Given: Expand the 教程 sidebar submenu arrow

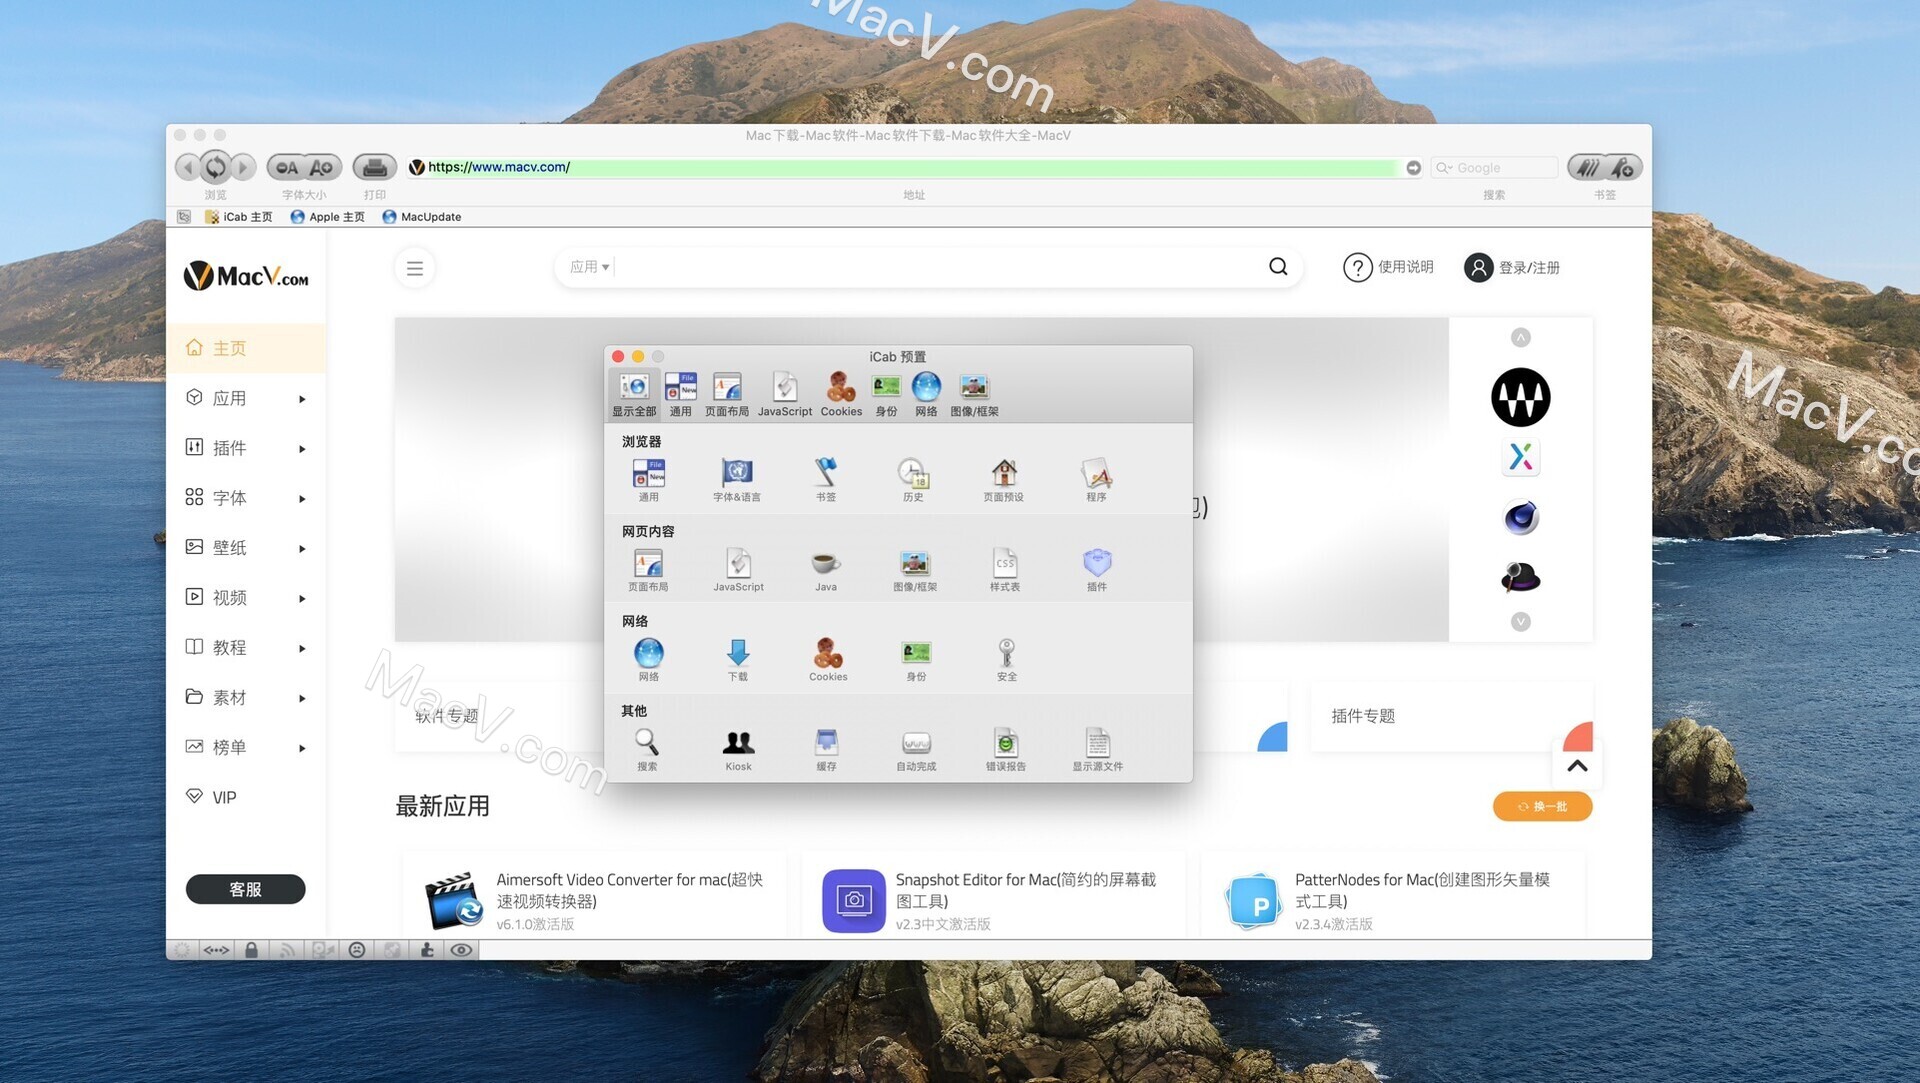Looking at the screenshot, I should coord(302,649).
